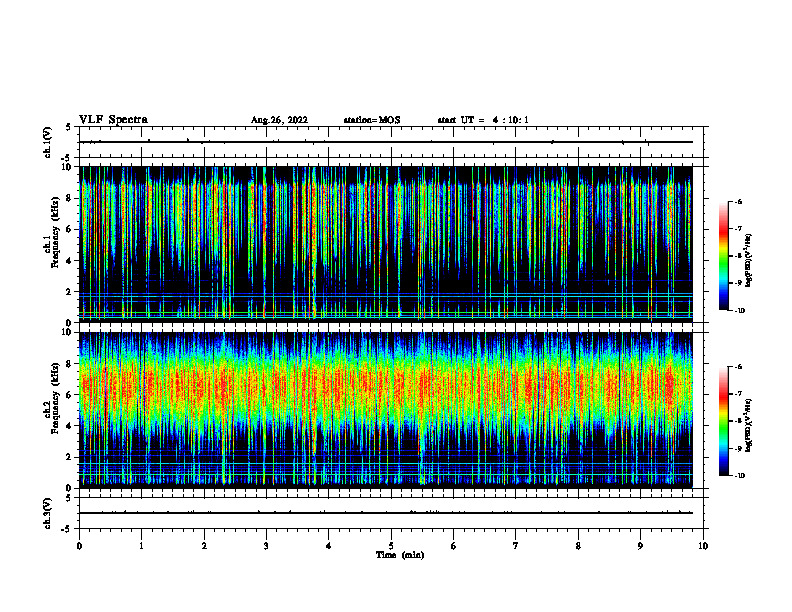Click the "Time (min)" x-axis label
This screenshot has width=792, height=612.
400,555
